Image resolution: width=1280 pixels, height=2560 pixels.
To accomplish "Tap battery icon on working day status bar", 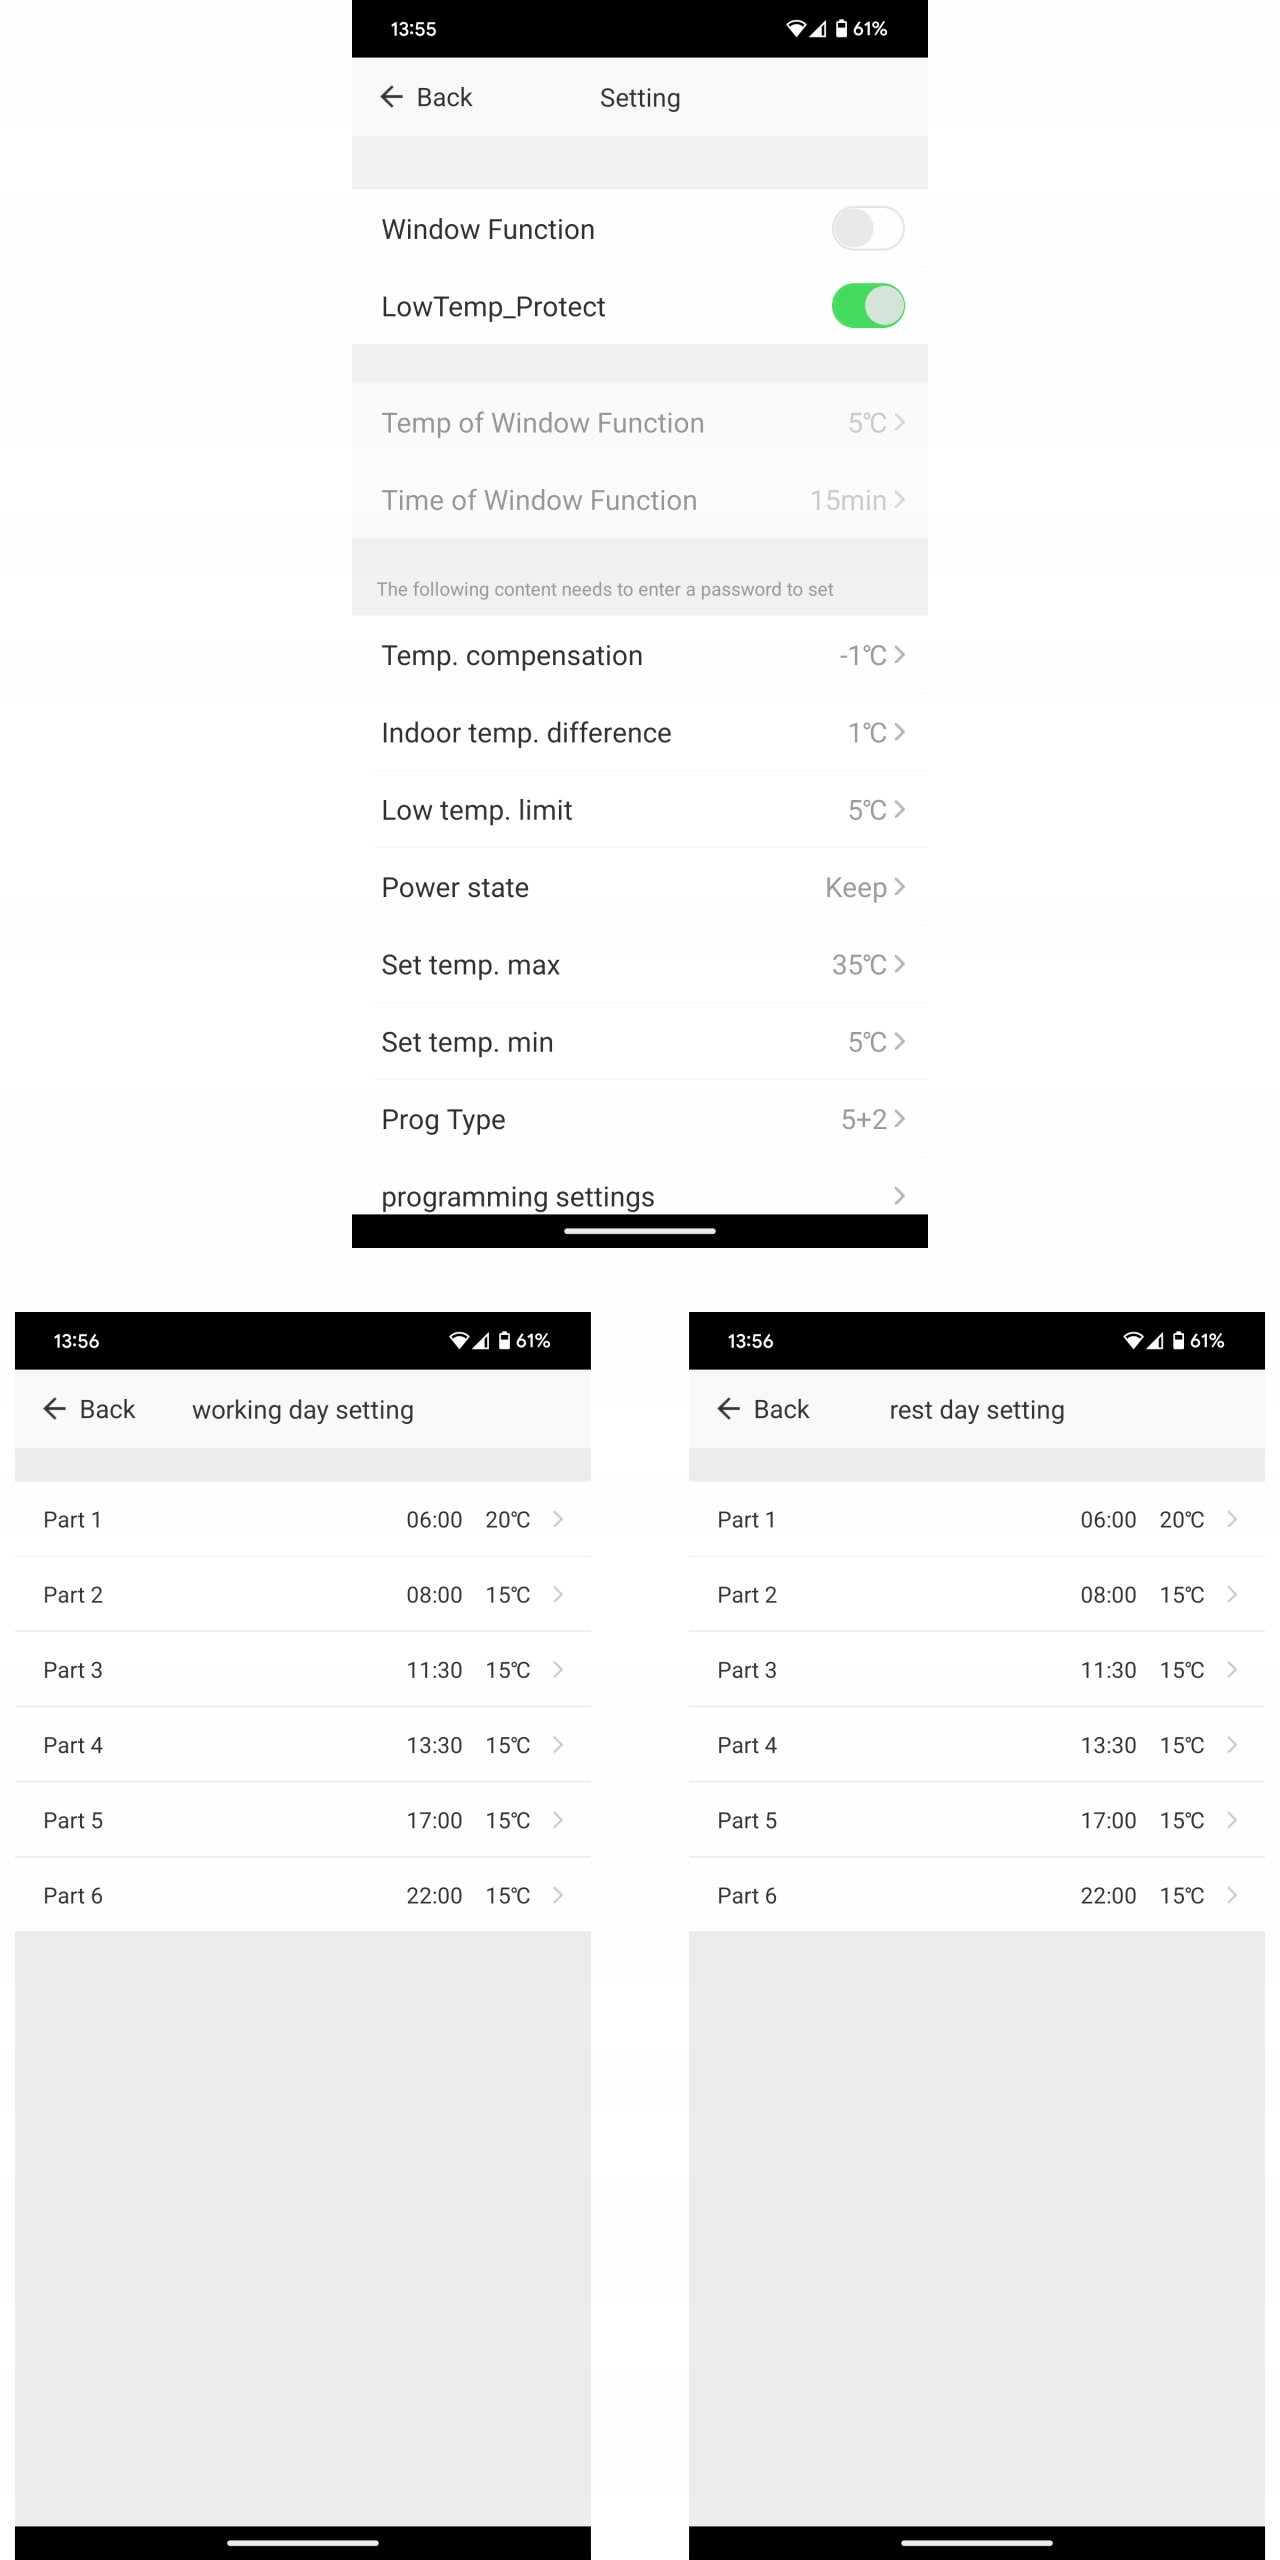I will [505, 1341].
